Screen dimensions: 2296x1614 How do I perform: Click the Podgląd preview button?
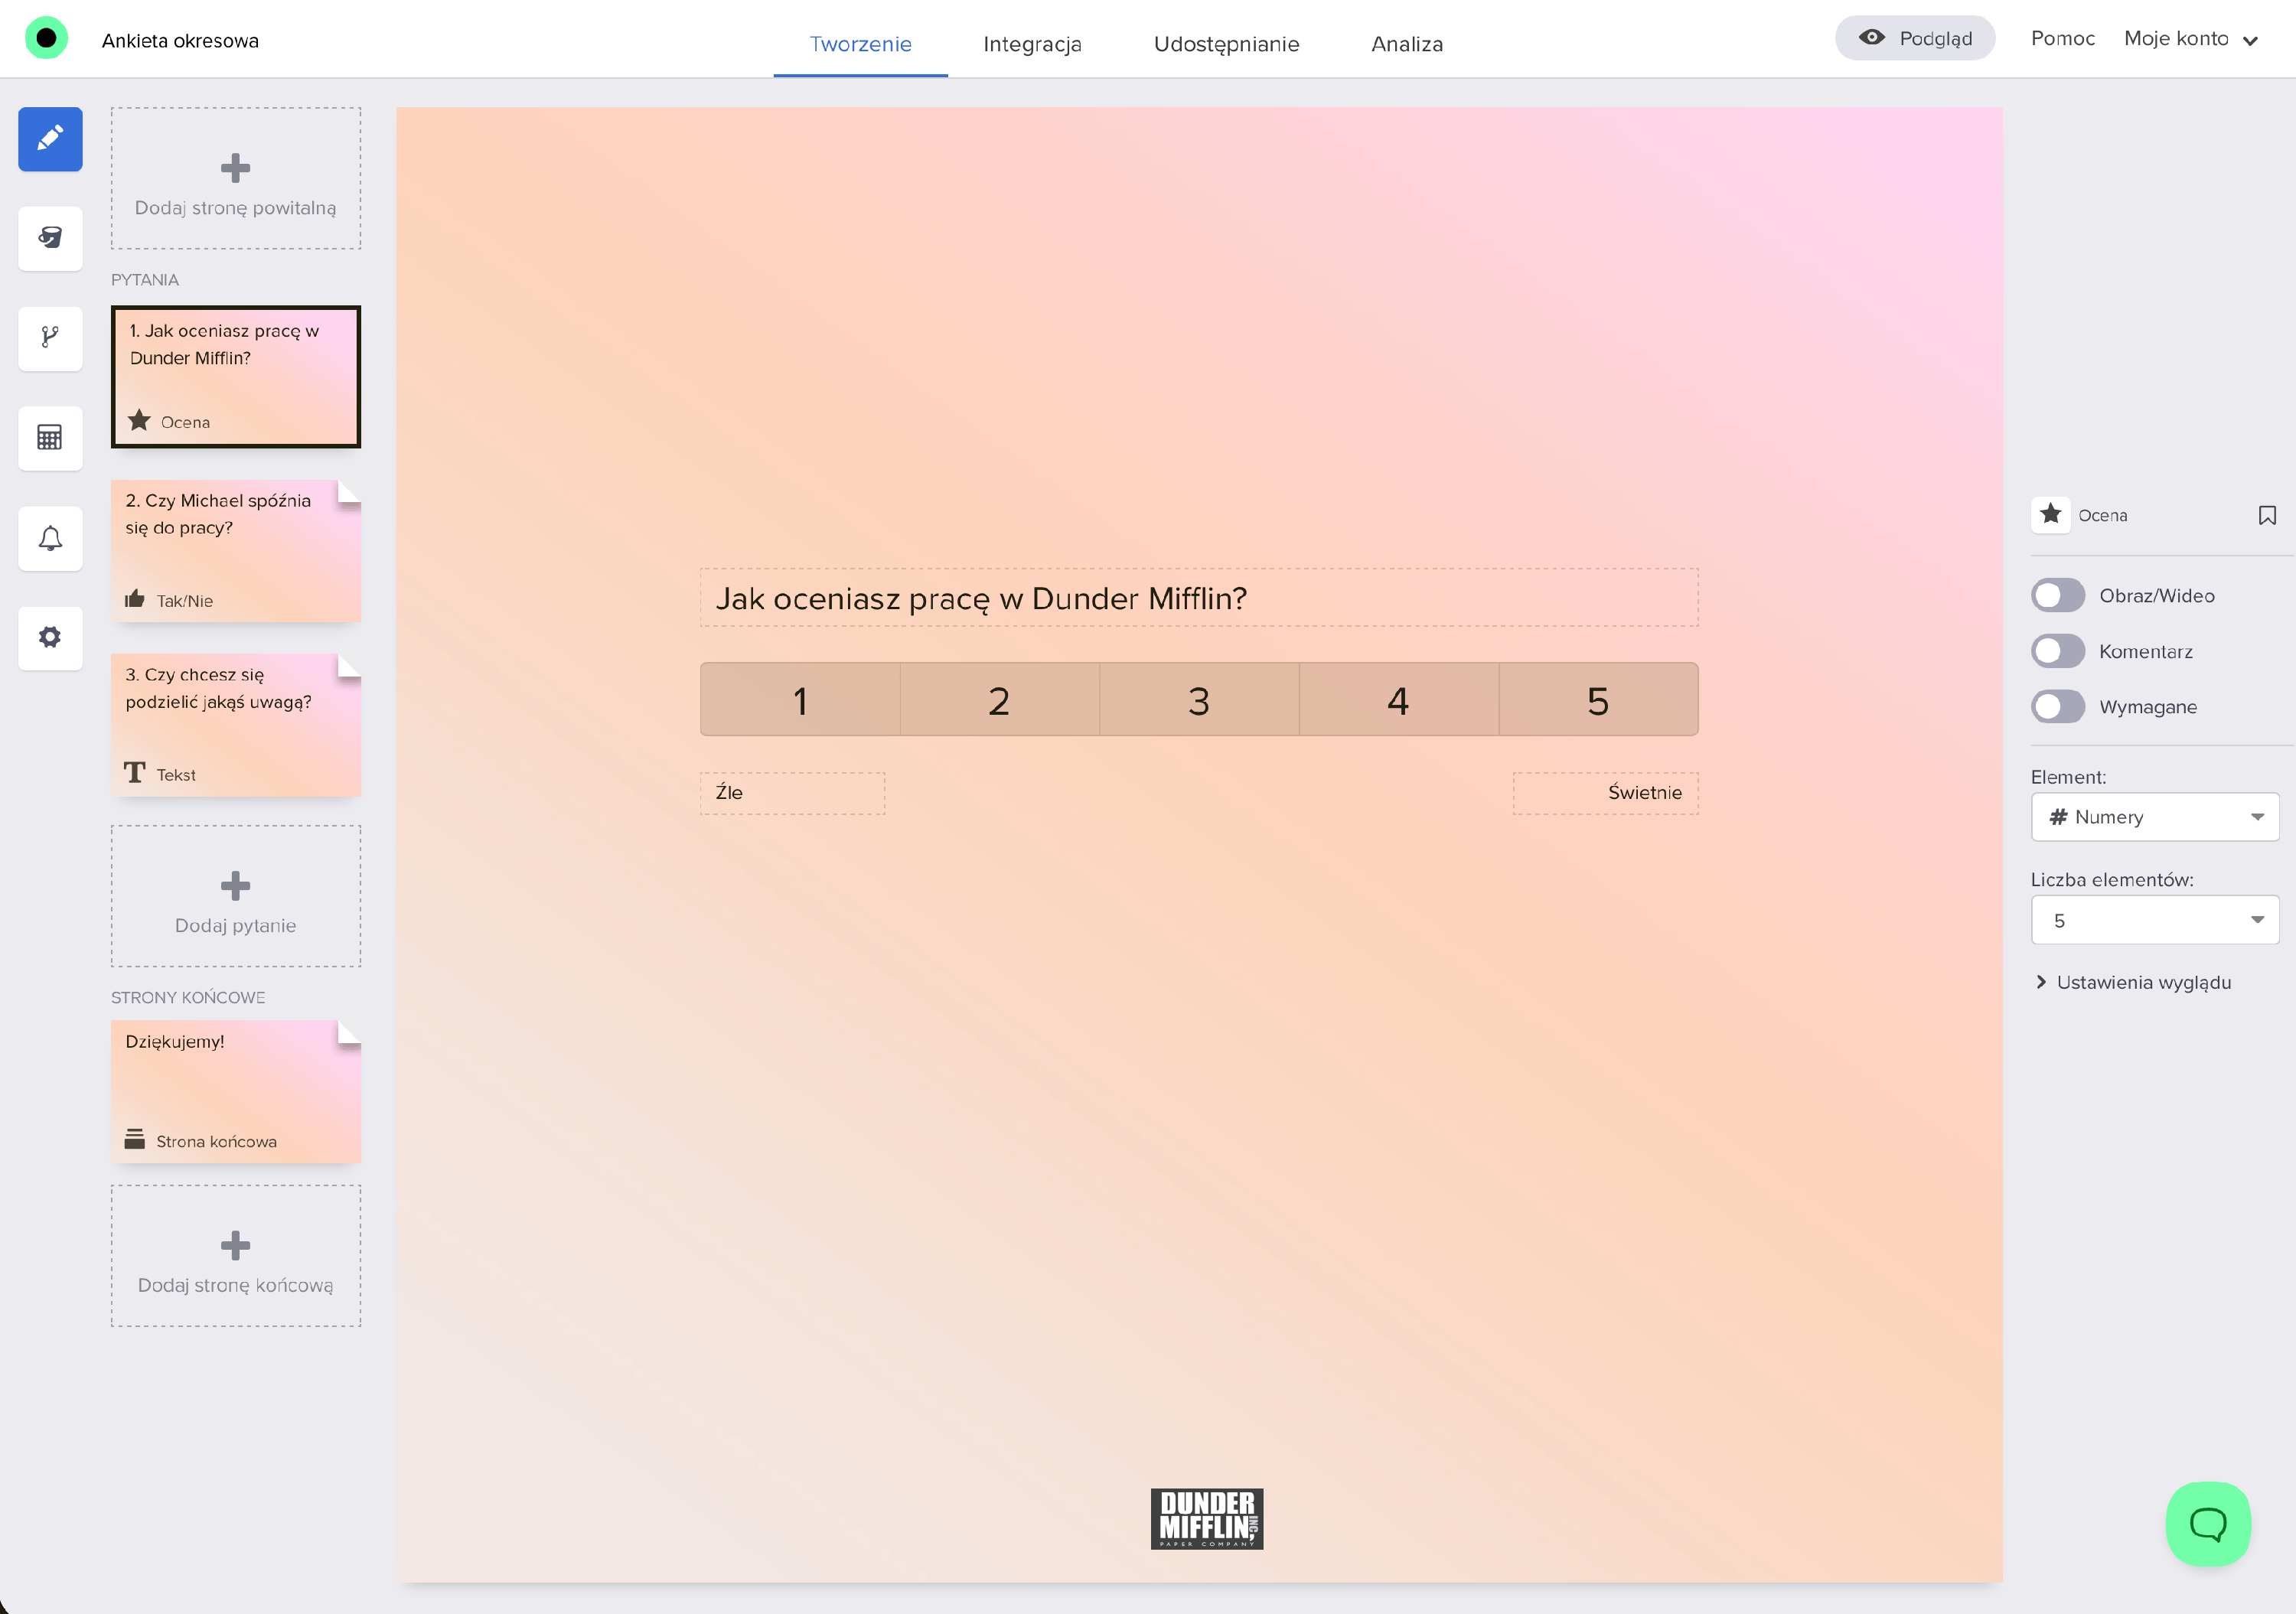click(1914, 39)
